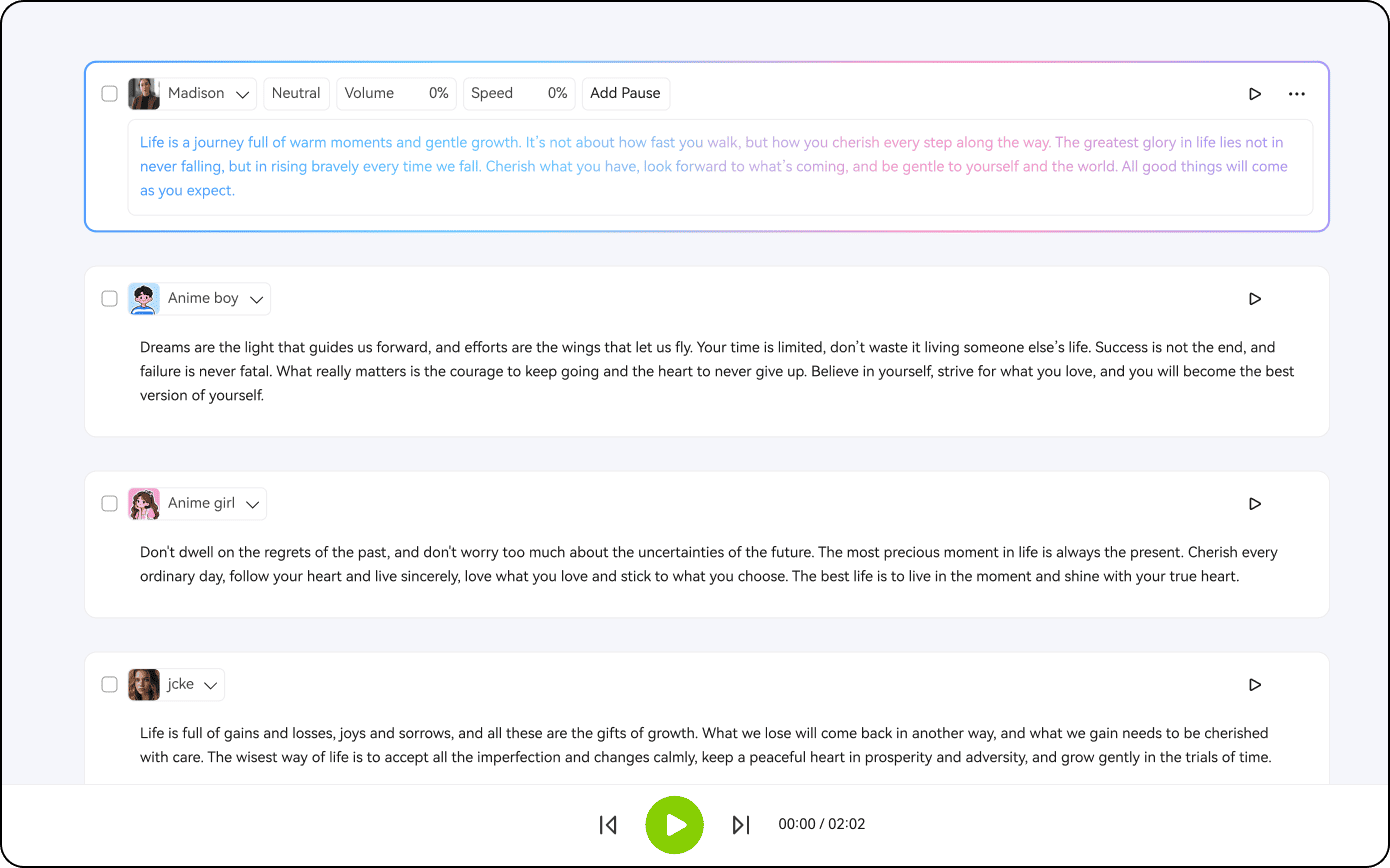
Task: Play the jcke paragraph
Action: [x=1255, y=684]
